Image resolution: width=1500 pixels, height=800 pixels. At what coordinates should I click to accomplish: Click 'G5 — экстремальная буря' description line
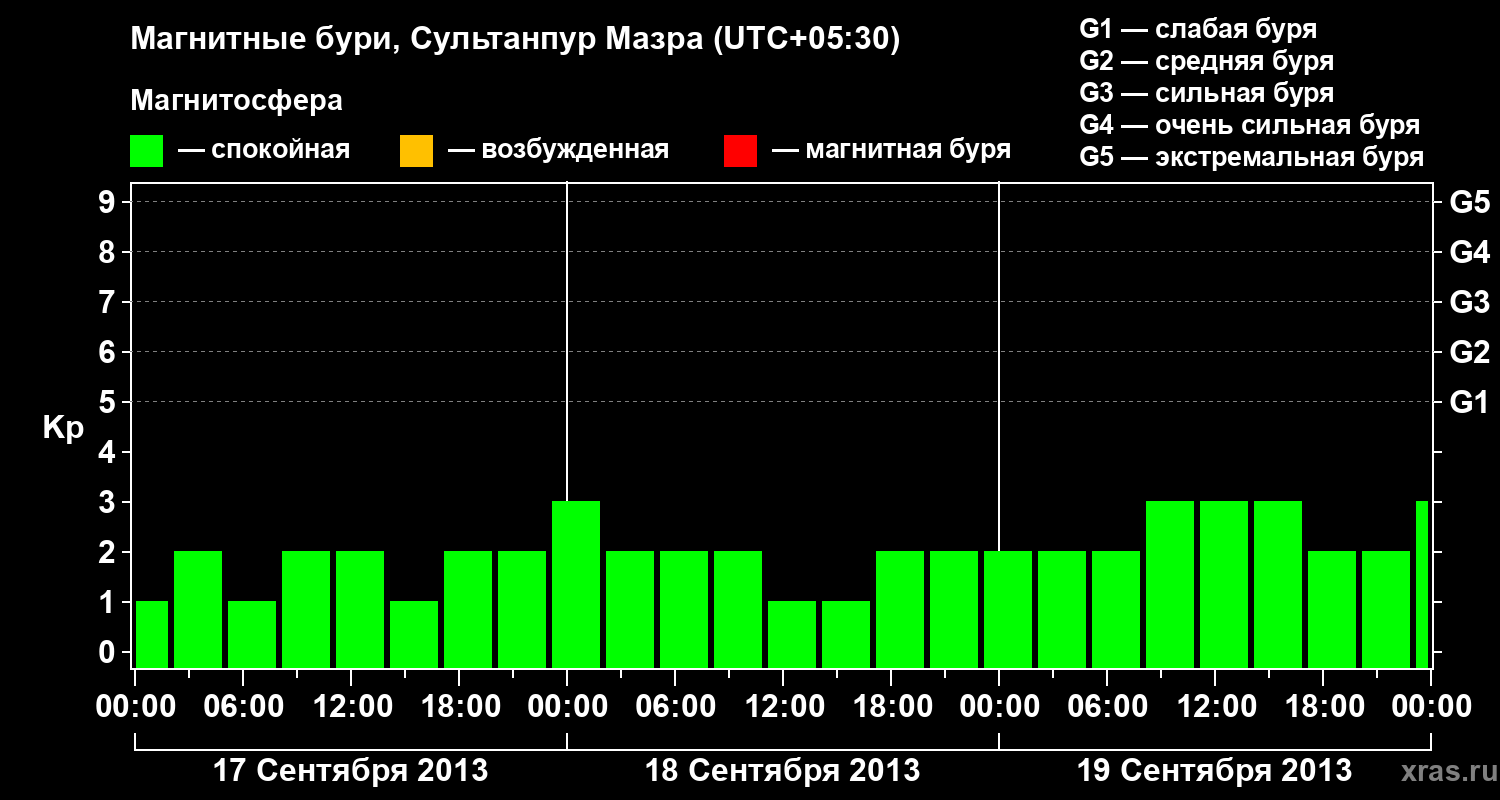click(x=1251, y=157)
